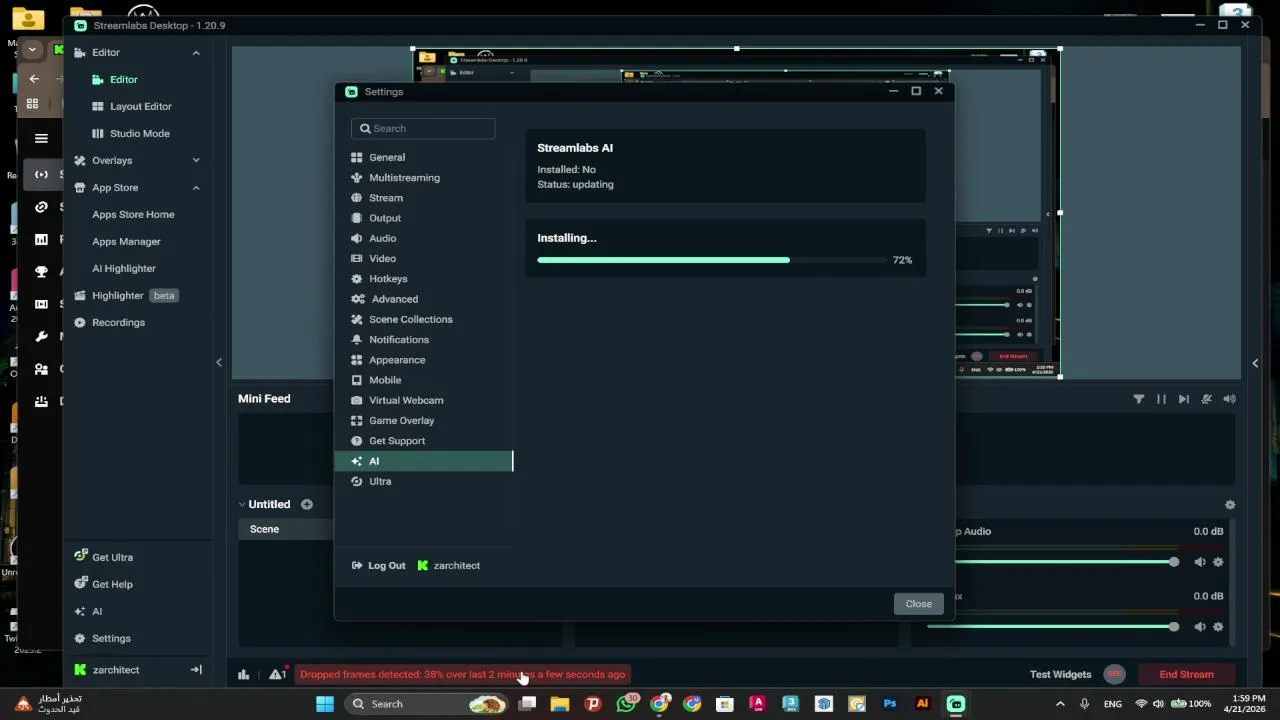The height and width of the screenshot is (720, 1280).
Task: Open Get Support settings category
Action: [423, 441]
